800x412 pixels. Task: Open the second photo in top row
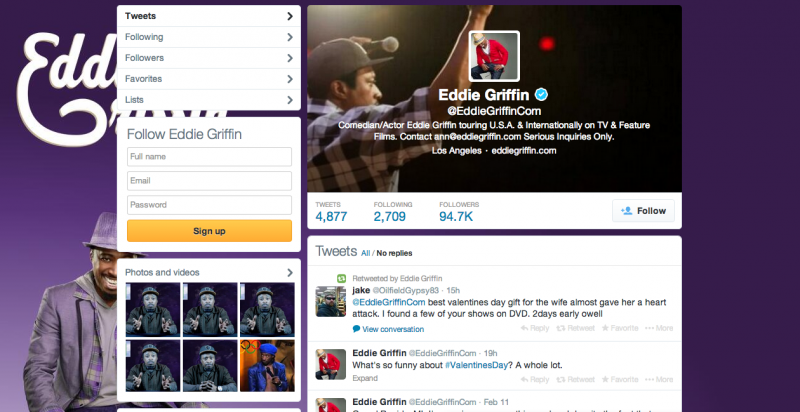tap(210, 310)
